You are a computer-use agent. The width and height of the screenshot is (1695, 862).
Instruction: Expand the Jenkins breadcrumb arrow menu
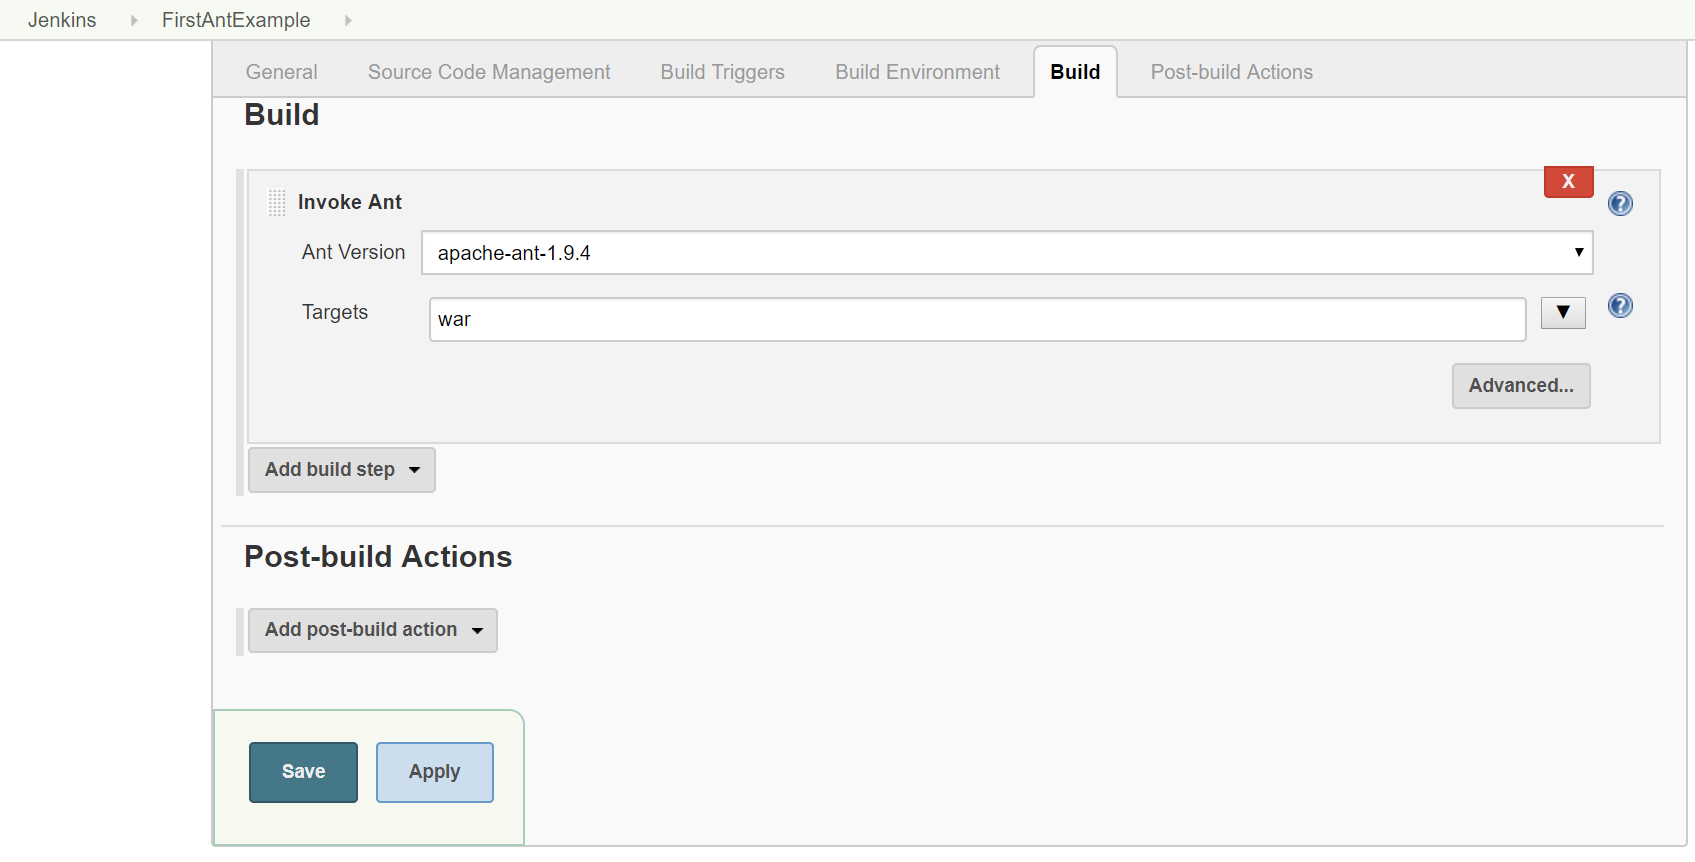(133, 20)
